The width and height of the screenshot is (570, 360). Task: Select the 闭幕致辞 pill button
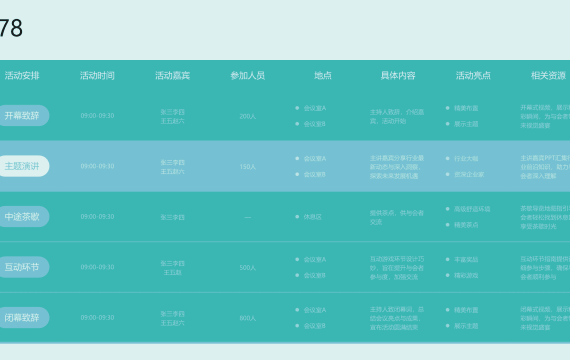pos(23,318)
